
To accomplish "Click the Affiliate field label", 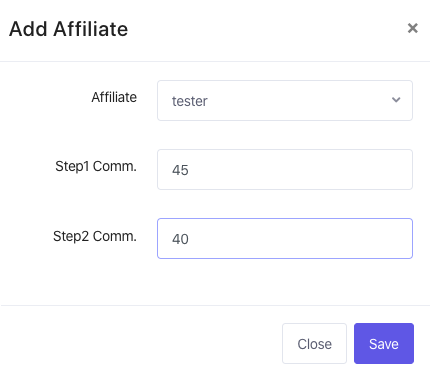I will pos(114,97).
